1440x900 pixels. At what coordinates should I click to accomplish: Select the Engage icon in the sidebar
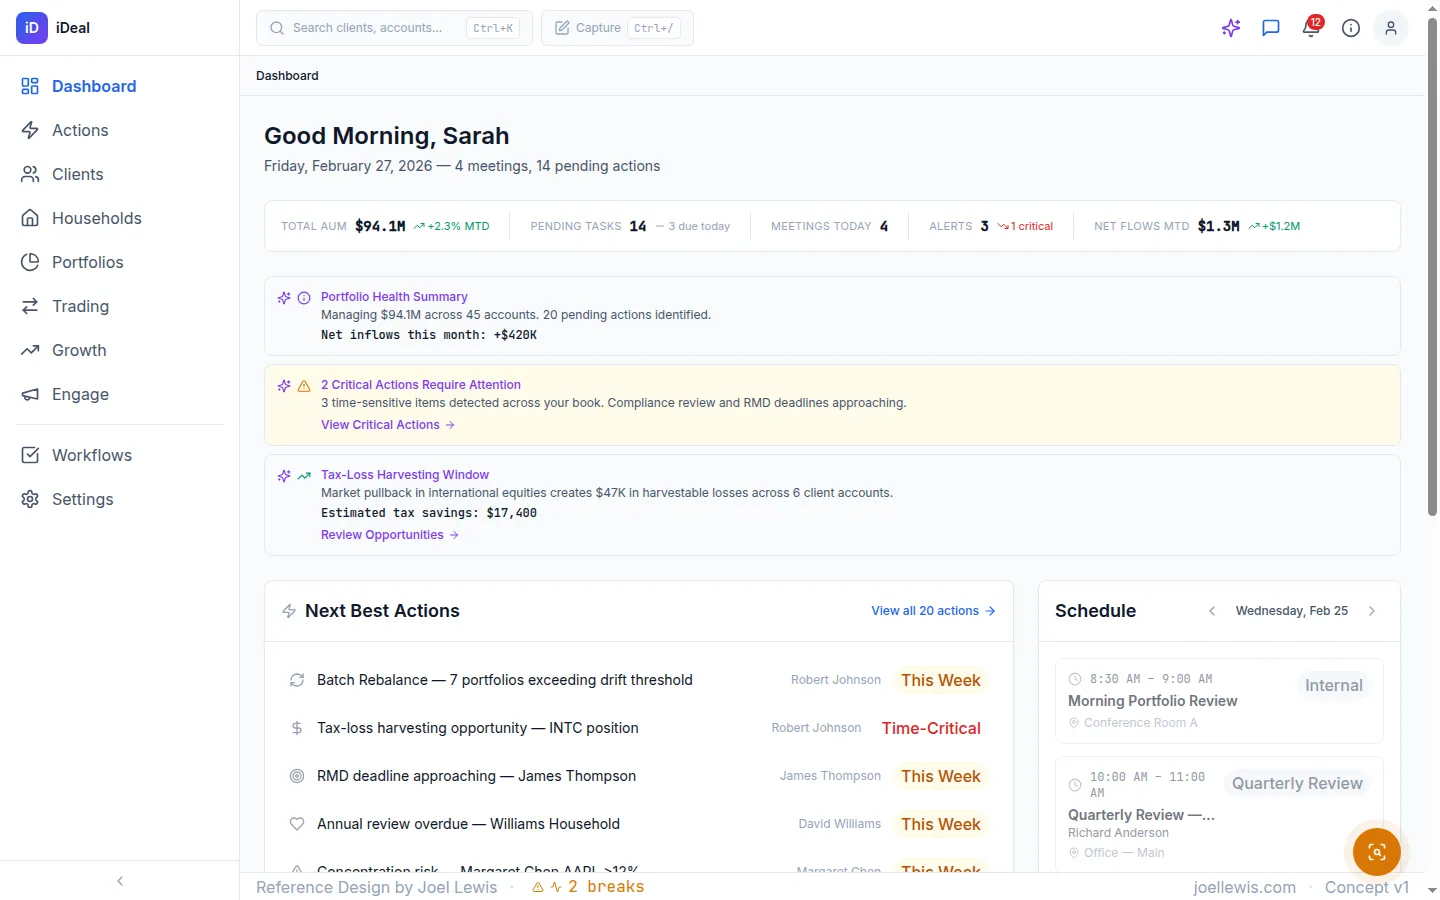click(29, 394)
